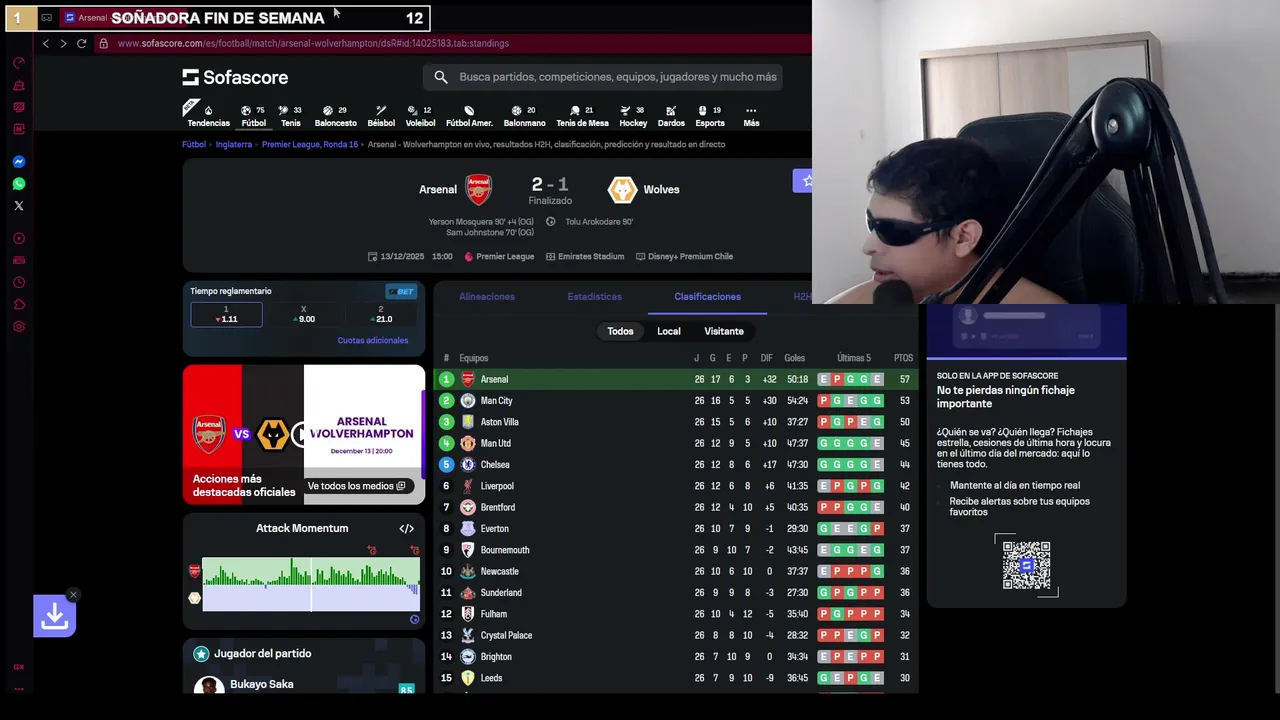
Task: Follow the Premier League, Ronda 16 breadcrumb
Action: tap(310, 144)
